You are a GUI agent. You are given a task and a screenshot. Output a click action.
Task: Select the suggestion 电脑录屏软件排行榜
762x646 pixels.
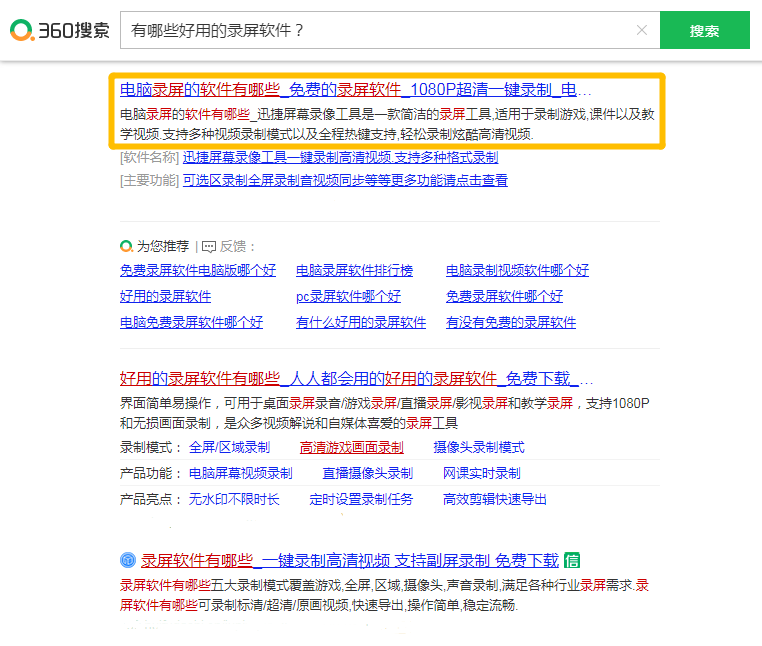click(x=354, y=270)
